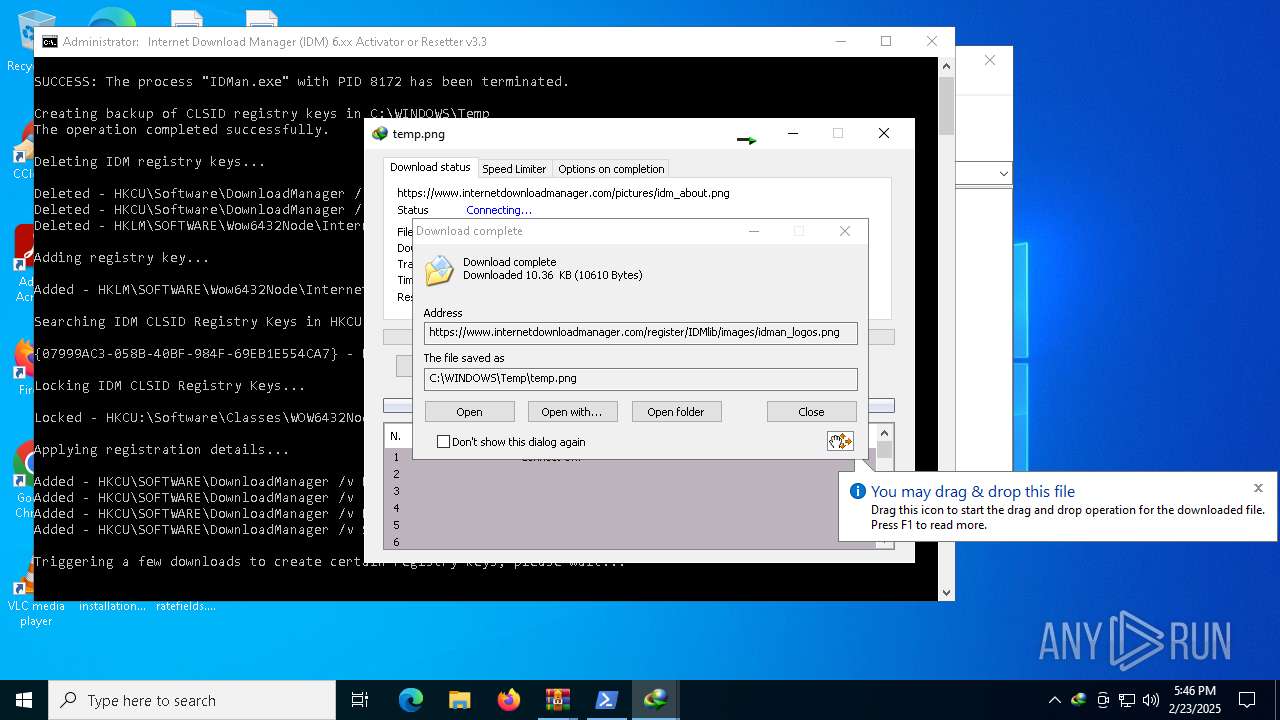The image size is (1280, 720).
Task: Maximize the command prompt window
Action: pos(885,41)
